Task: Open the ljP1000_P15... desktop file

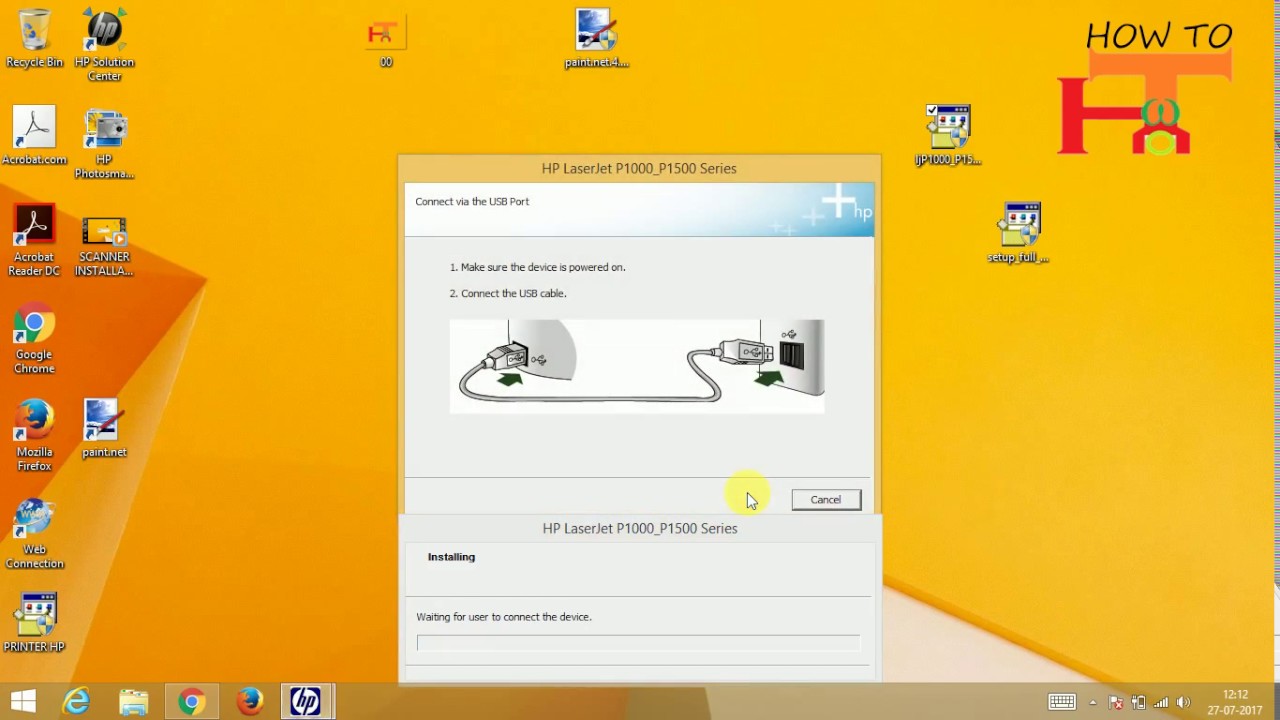Action: point(948,135)
